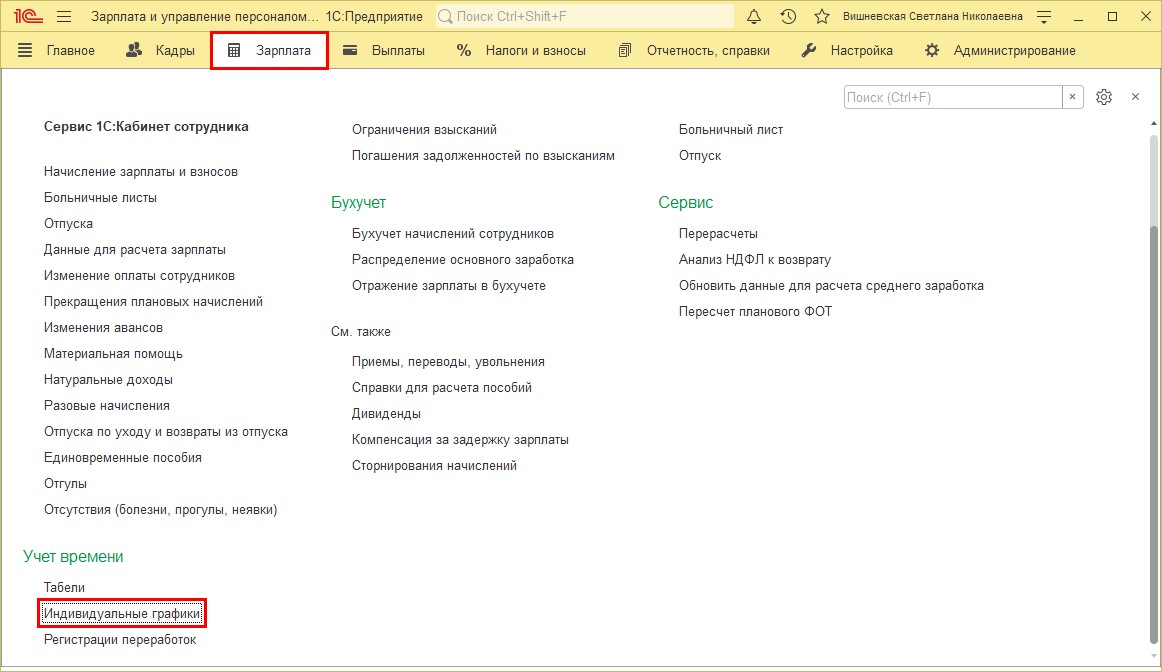1162x672 pixels.
Task: Open the Главное section
Action: pyautogui.click(x=70, y=50)
